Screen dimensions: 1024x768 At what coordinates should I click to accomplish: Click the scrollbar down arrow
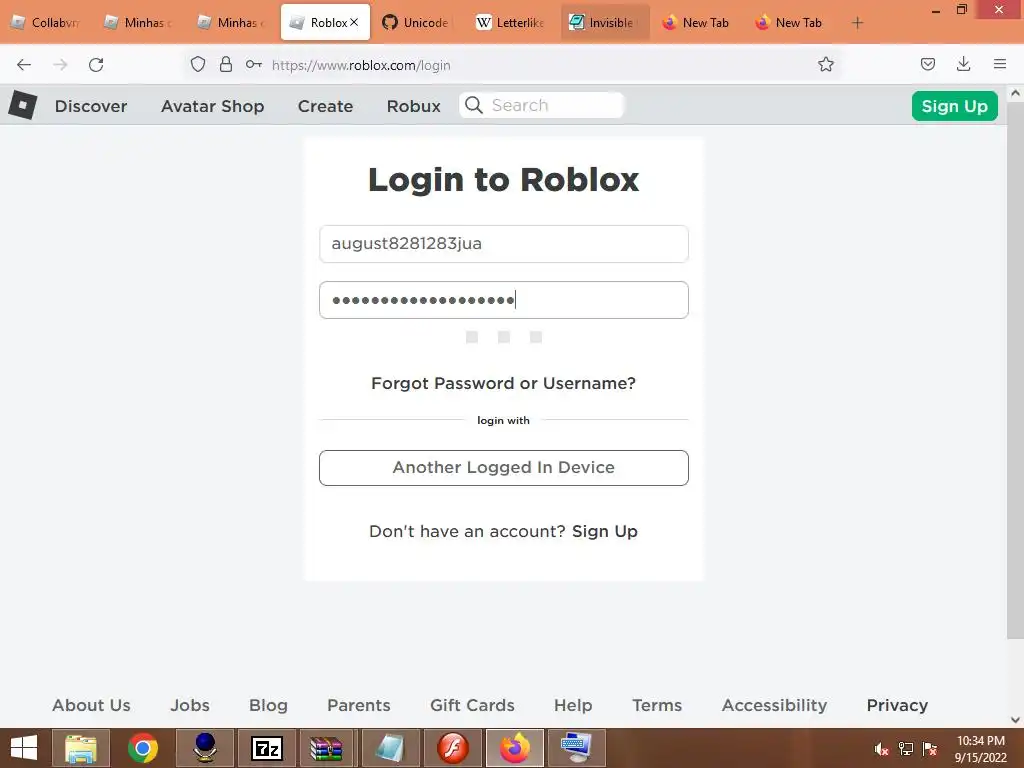point(1015,720)
